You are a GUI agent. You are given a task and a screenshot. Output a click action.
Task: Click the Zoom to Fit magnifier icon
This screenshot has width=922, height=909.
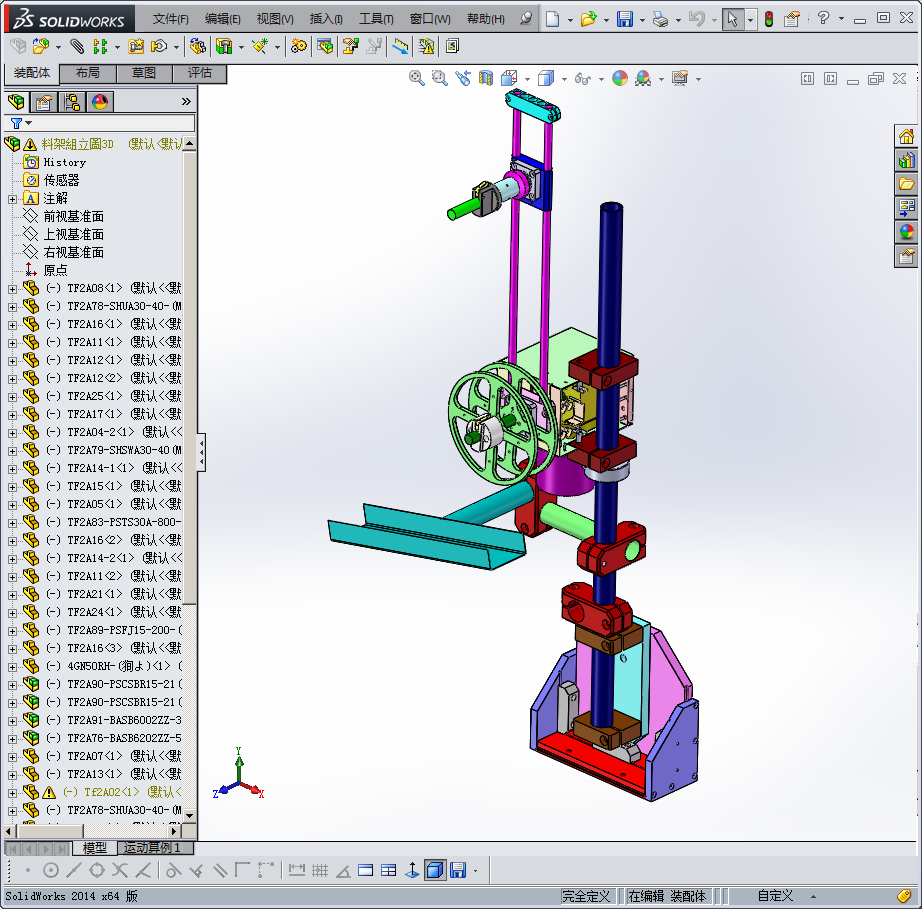[x=416, y=78]
